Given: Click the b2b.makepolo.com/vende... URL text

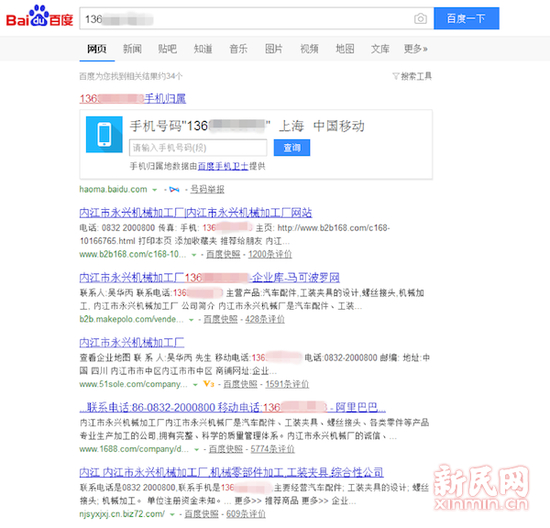Looking at the screenshot, I should tap(132, 319).
